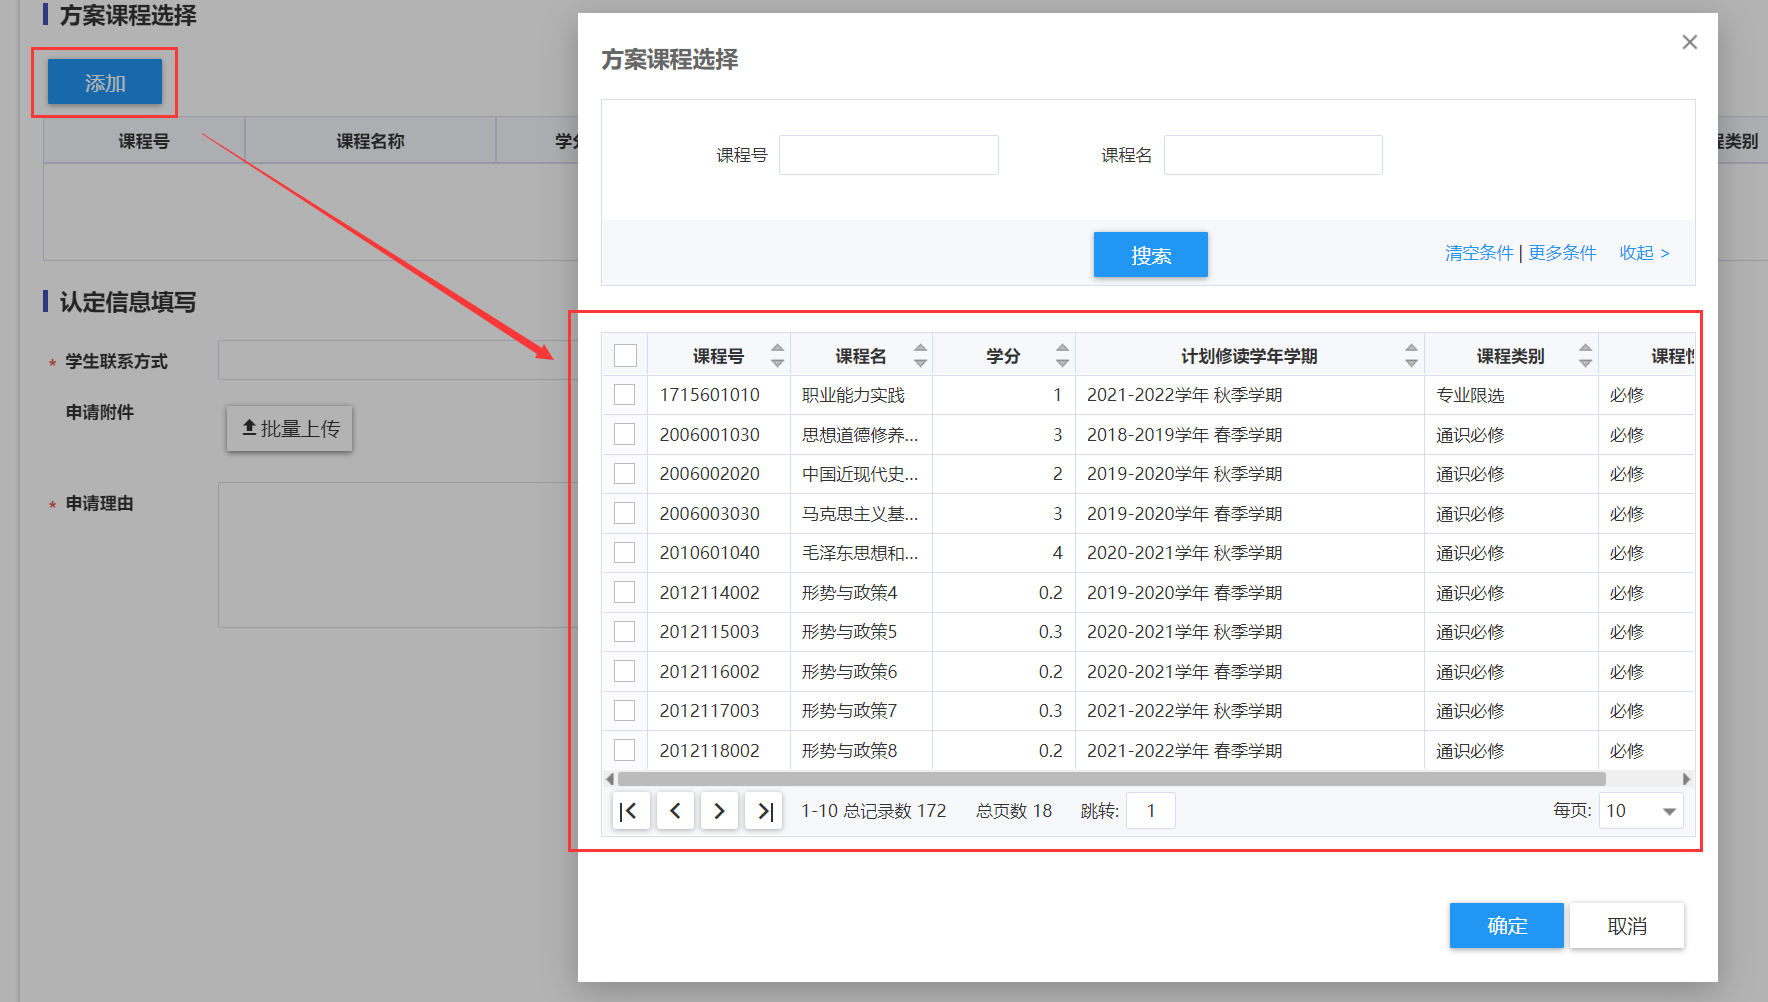This screenshot has width=1768, height=1002.
Task: Collapse search panel via 收起 link
Action: [x=1644, y=253]
